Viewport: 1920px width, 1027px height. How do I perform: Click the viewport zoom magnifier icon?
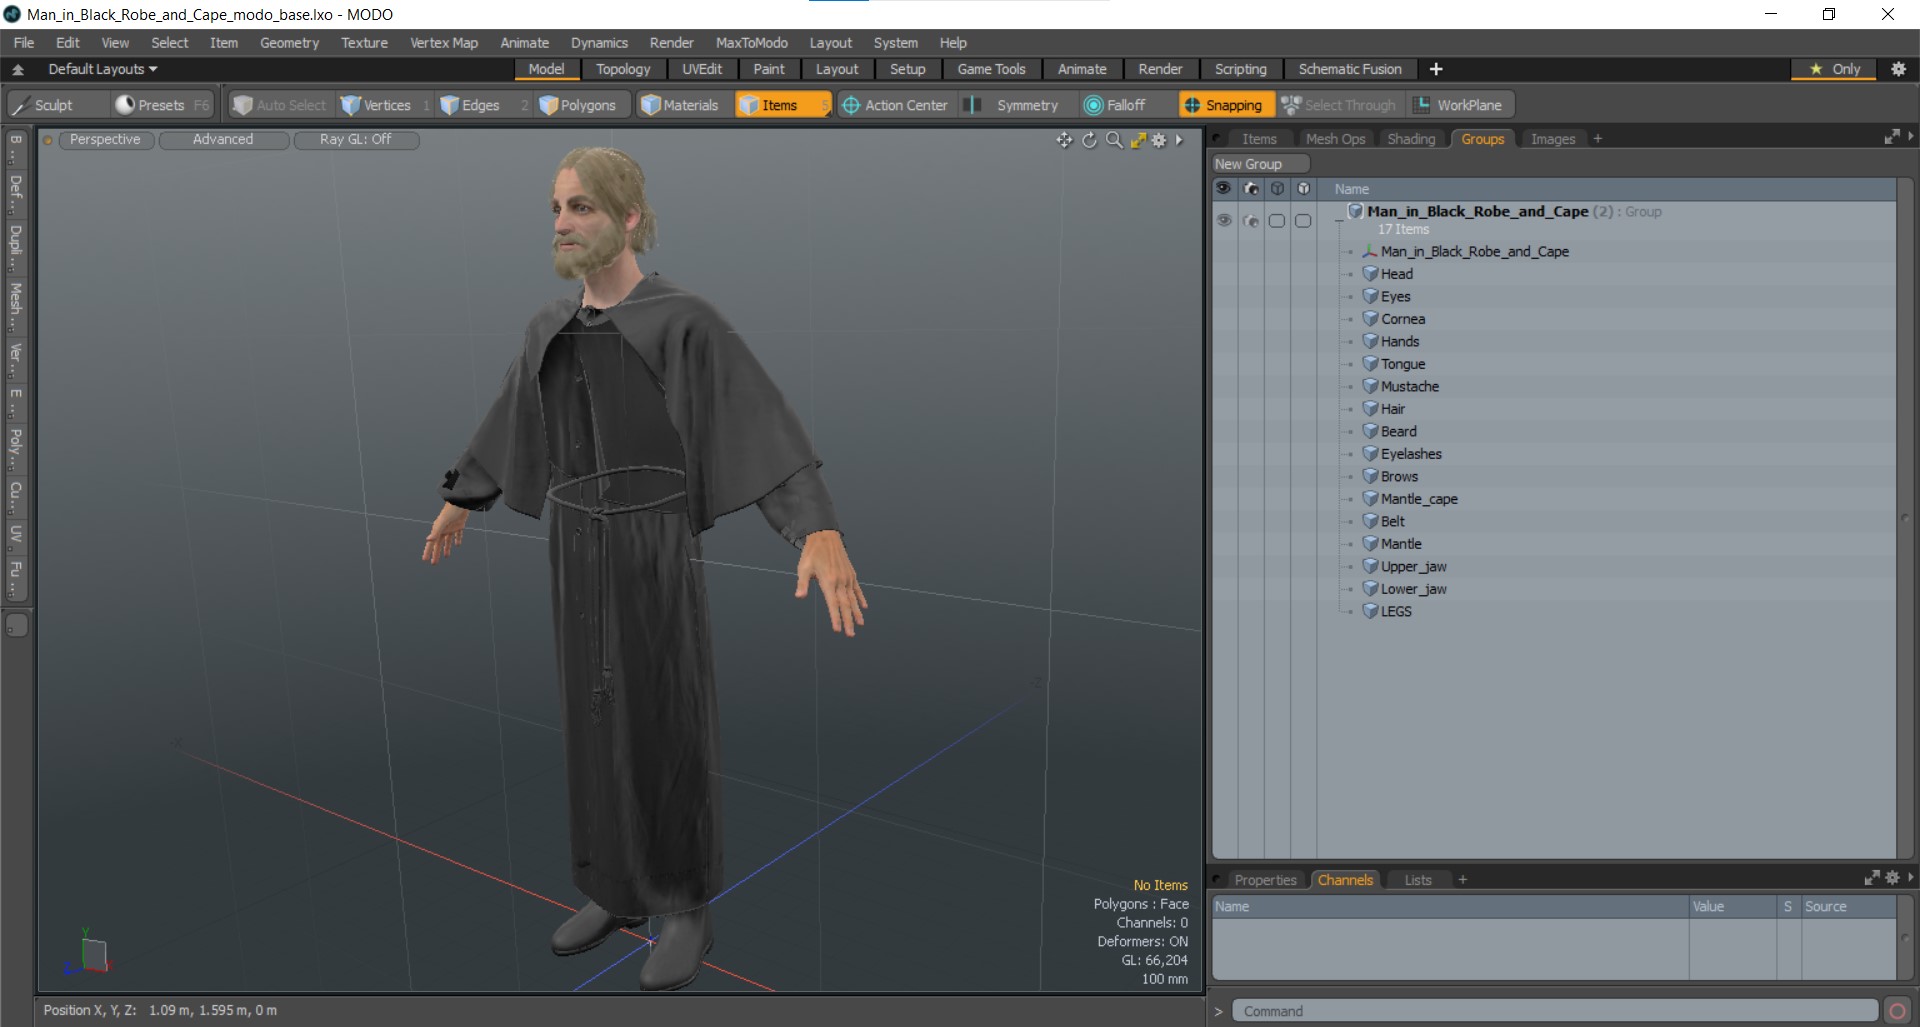[1114, 140]
